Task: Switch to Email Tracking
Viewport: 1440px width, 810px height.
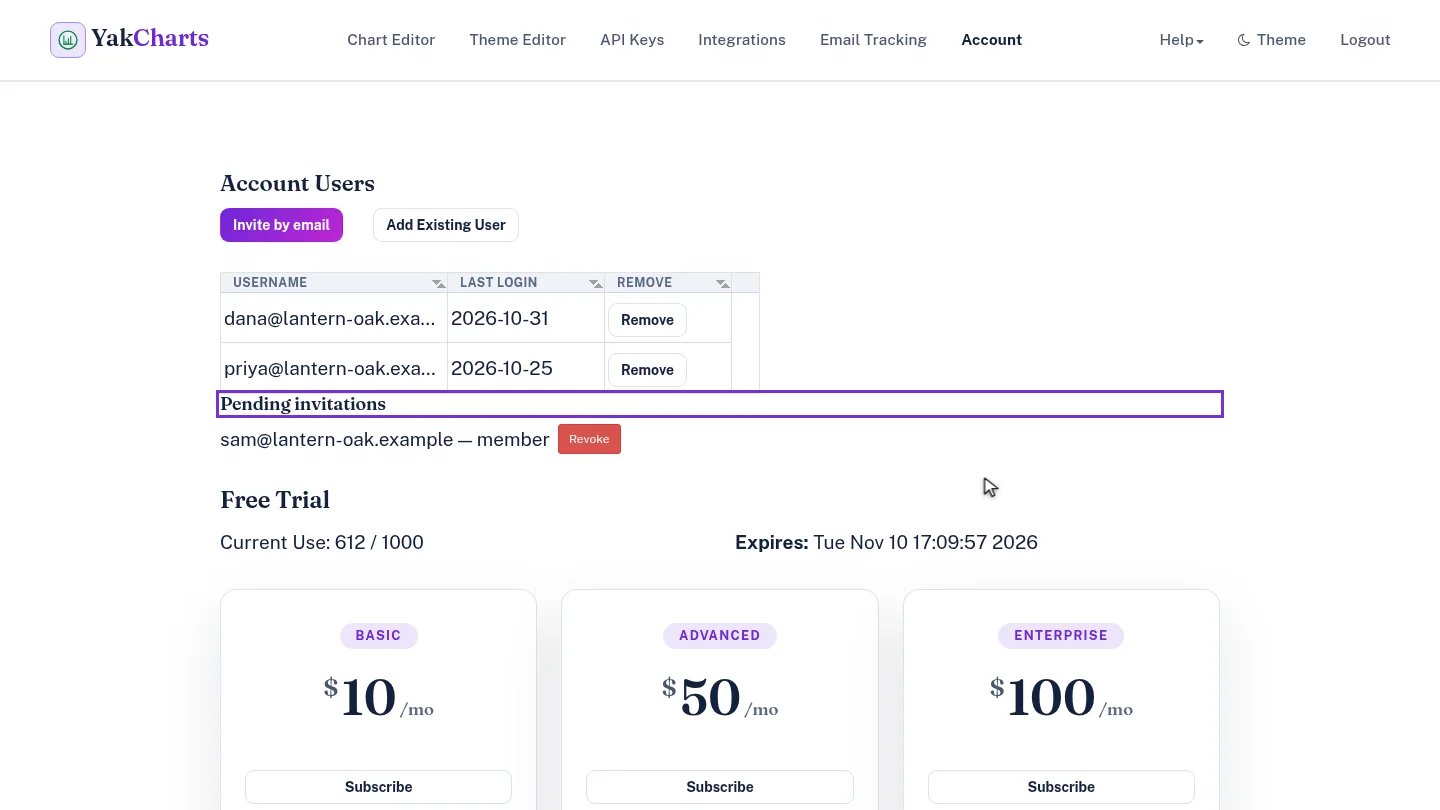Action: [873, 40]
